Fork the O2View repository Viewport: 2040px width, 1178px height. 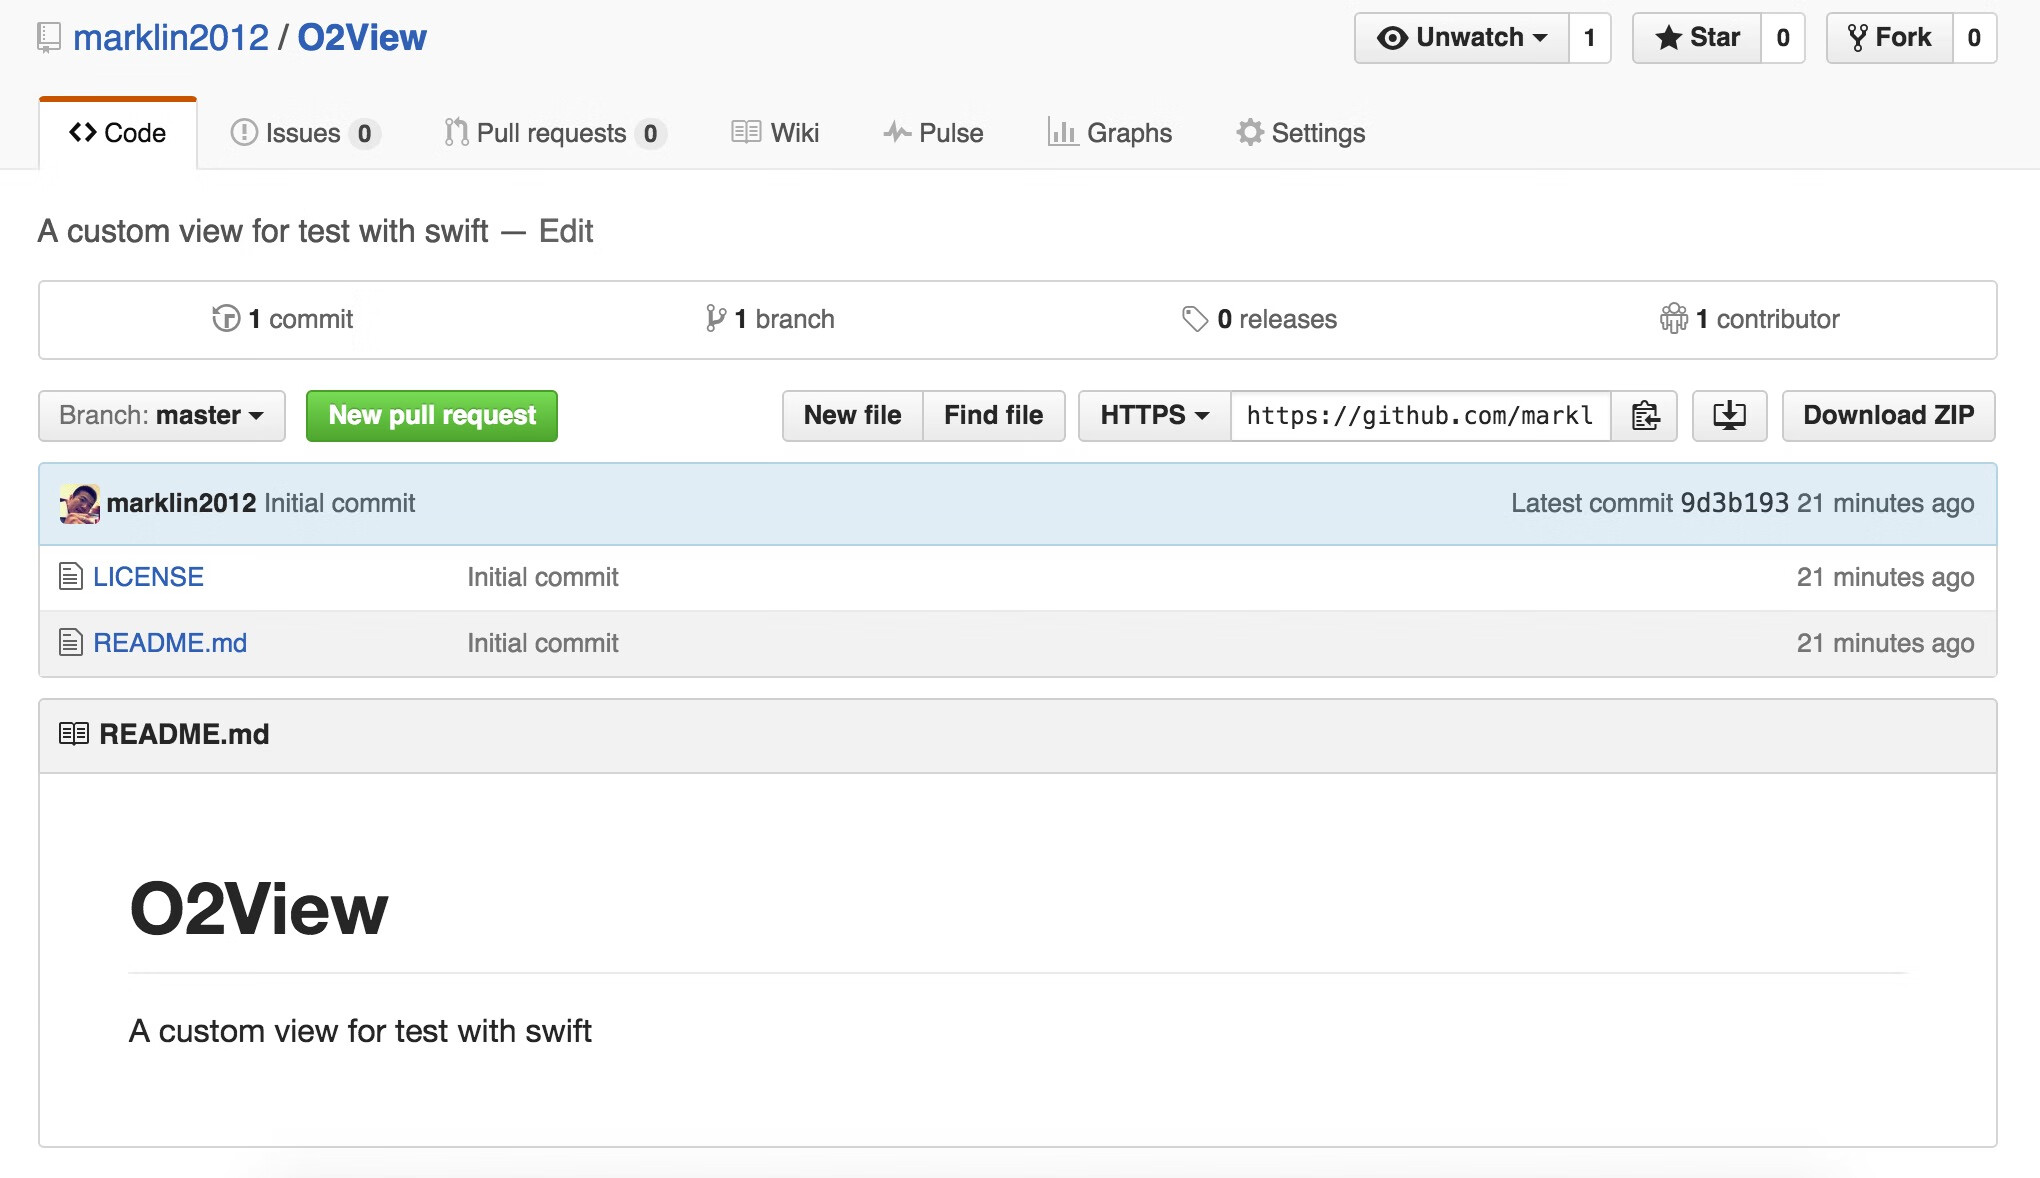(1890, 38)
